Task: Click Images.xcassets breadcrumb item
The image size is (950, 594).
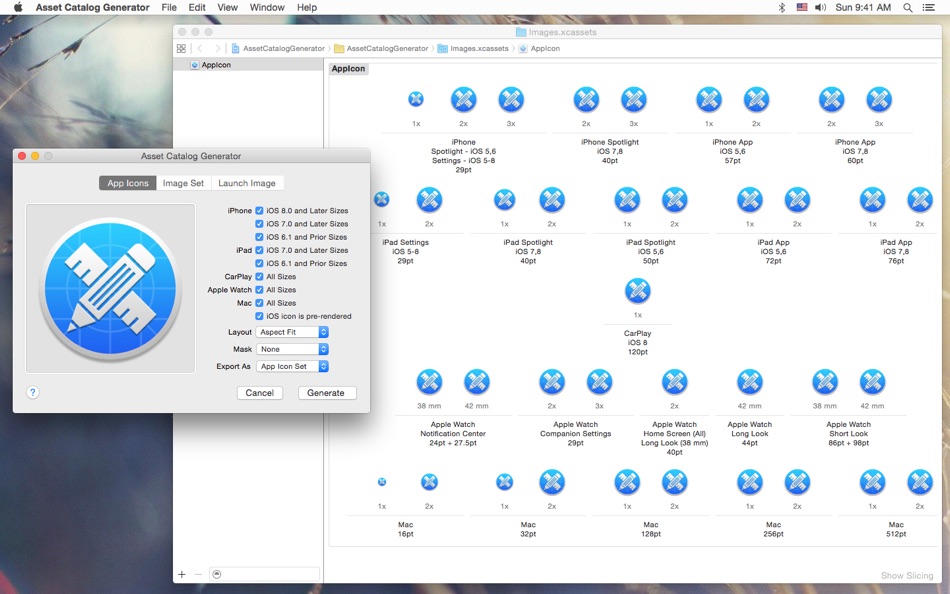Action: [x=473, y=48]
